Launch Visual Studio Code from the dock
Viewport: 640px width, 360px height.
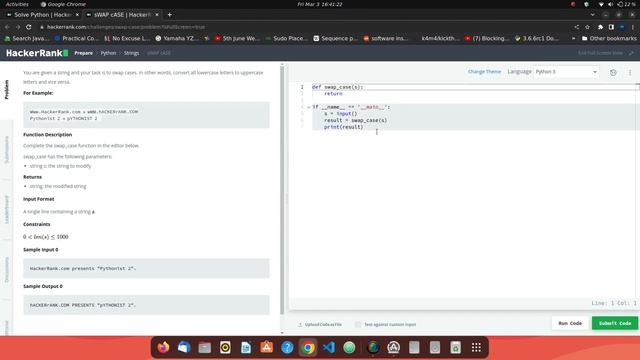(x=329, y=347)
